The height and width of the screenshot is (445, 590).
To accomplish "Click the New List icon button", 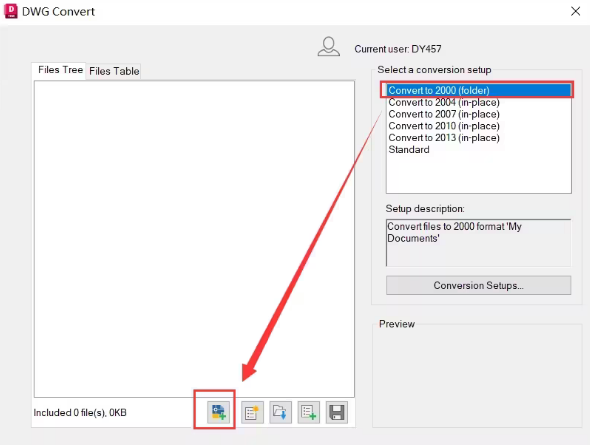I will 252,412.
